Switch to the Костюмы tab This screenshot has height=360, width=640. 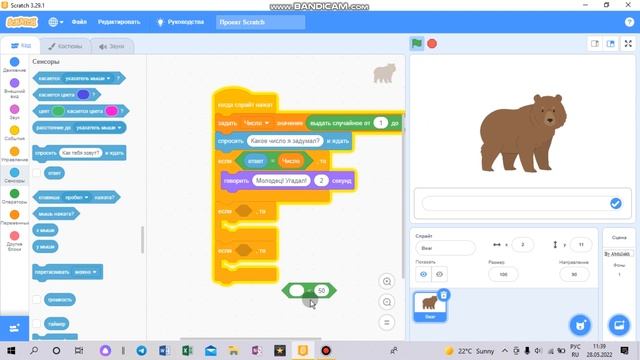click(x=65, y=46)
